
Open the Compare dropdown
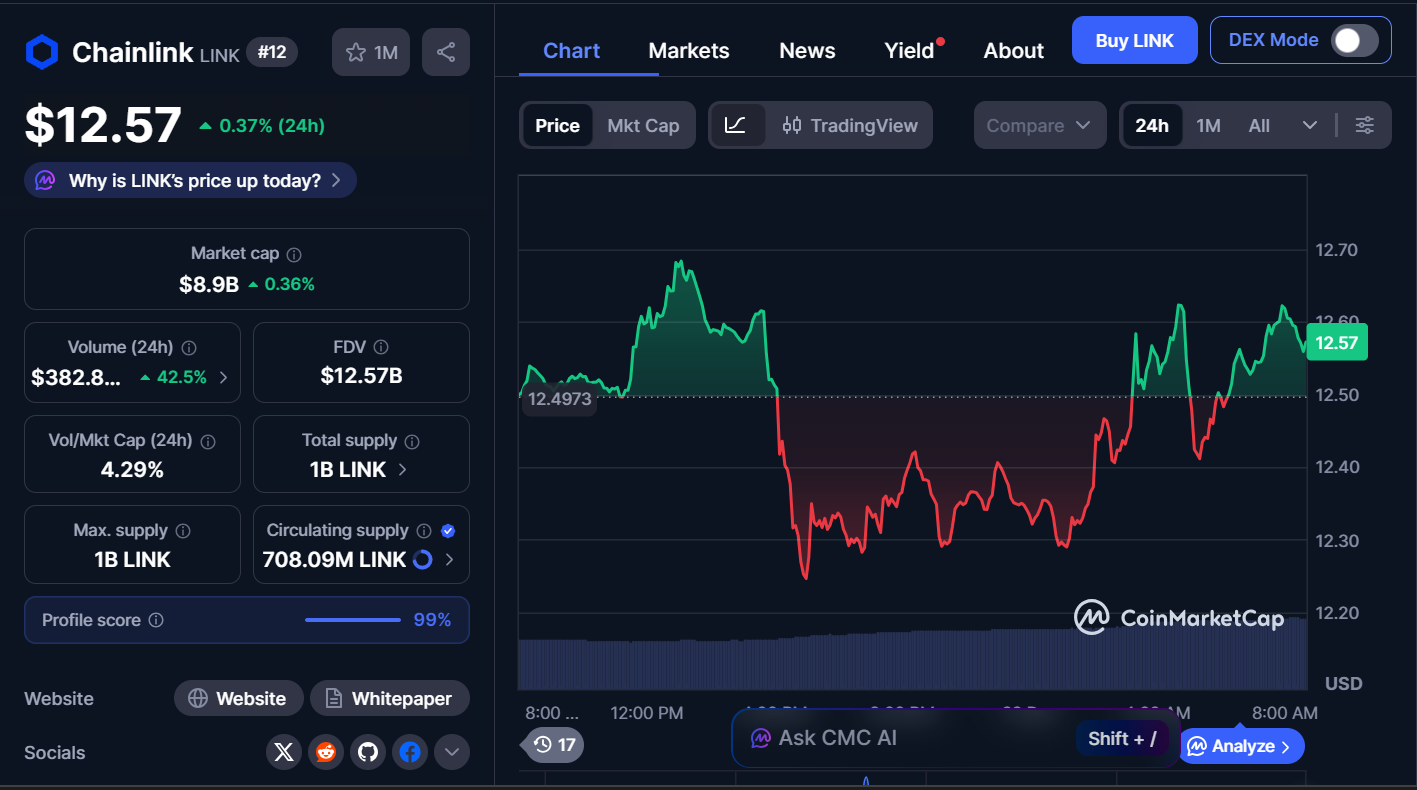tap(1039, 125)
